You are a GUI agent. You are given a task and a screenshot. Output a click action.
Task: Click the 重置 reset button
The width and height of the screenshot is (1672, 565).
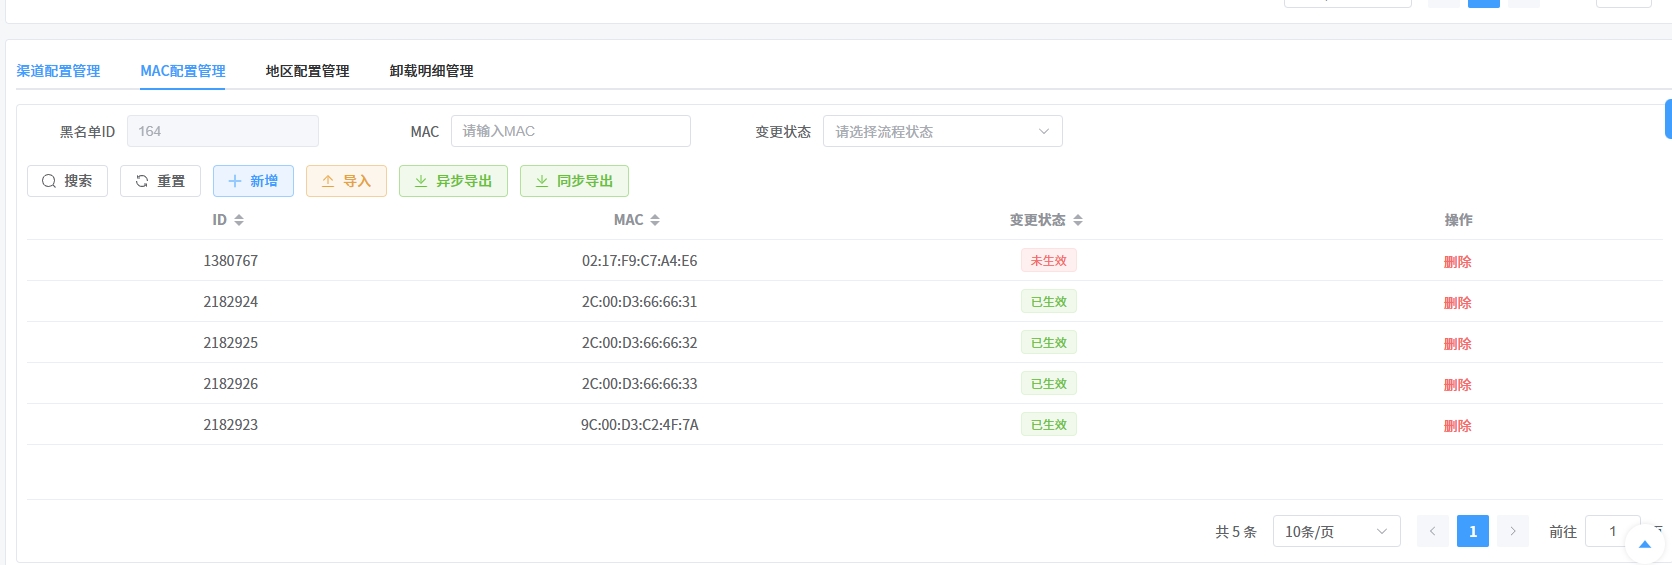tap(160, 181)
